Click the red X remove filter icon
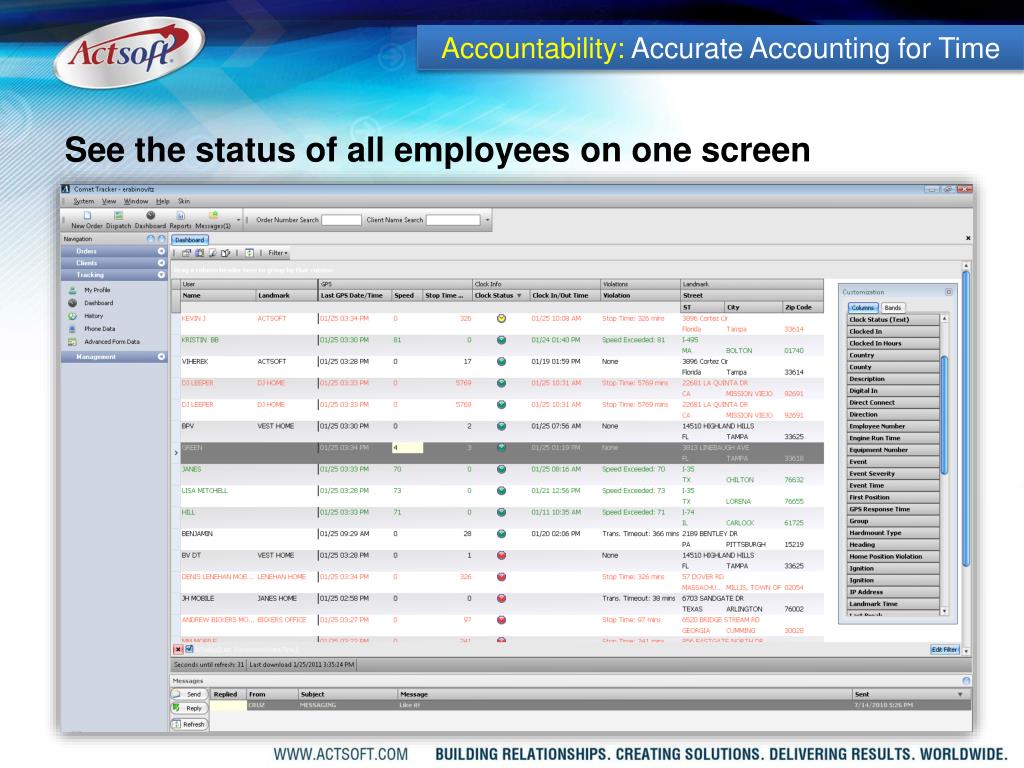 [178, 649]
